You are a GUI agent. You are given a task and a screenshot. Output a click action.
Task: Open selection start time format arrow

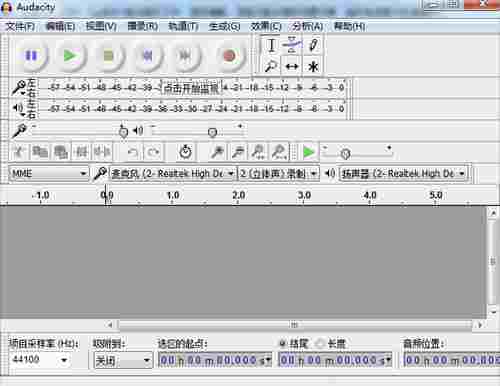pyautogui.click(x=268, y=360)
